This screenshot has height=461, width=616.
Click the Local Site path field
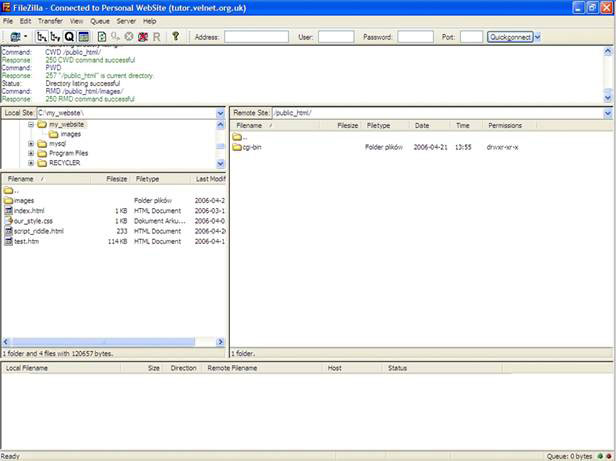point(126,113)
